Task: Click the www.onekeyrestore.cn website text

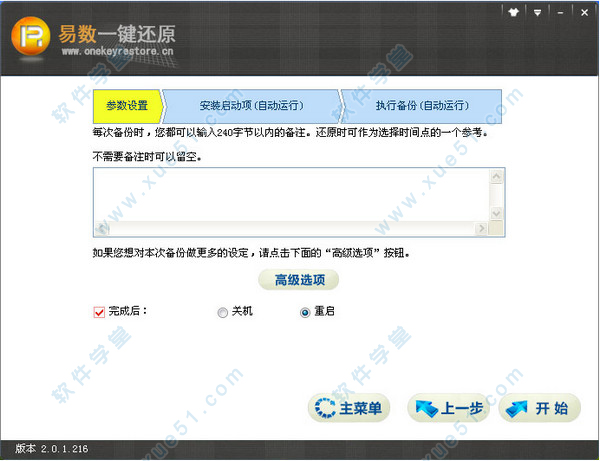Action: (x=117, y=51)
